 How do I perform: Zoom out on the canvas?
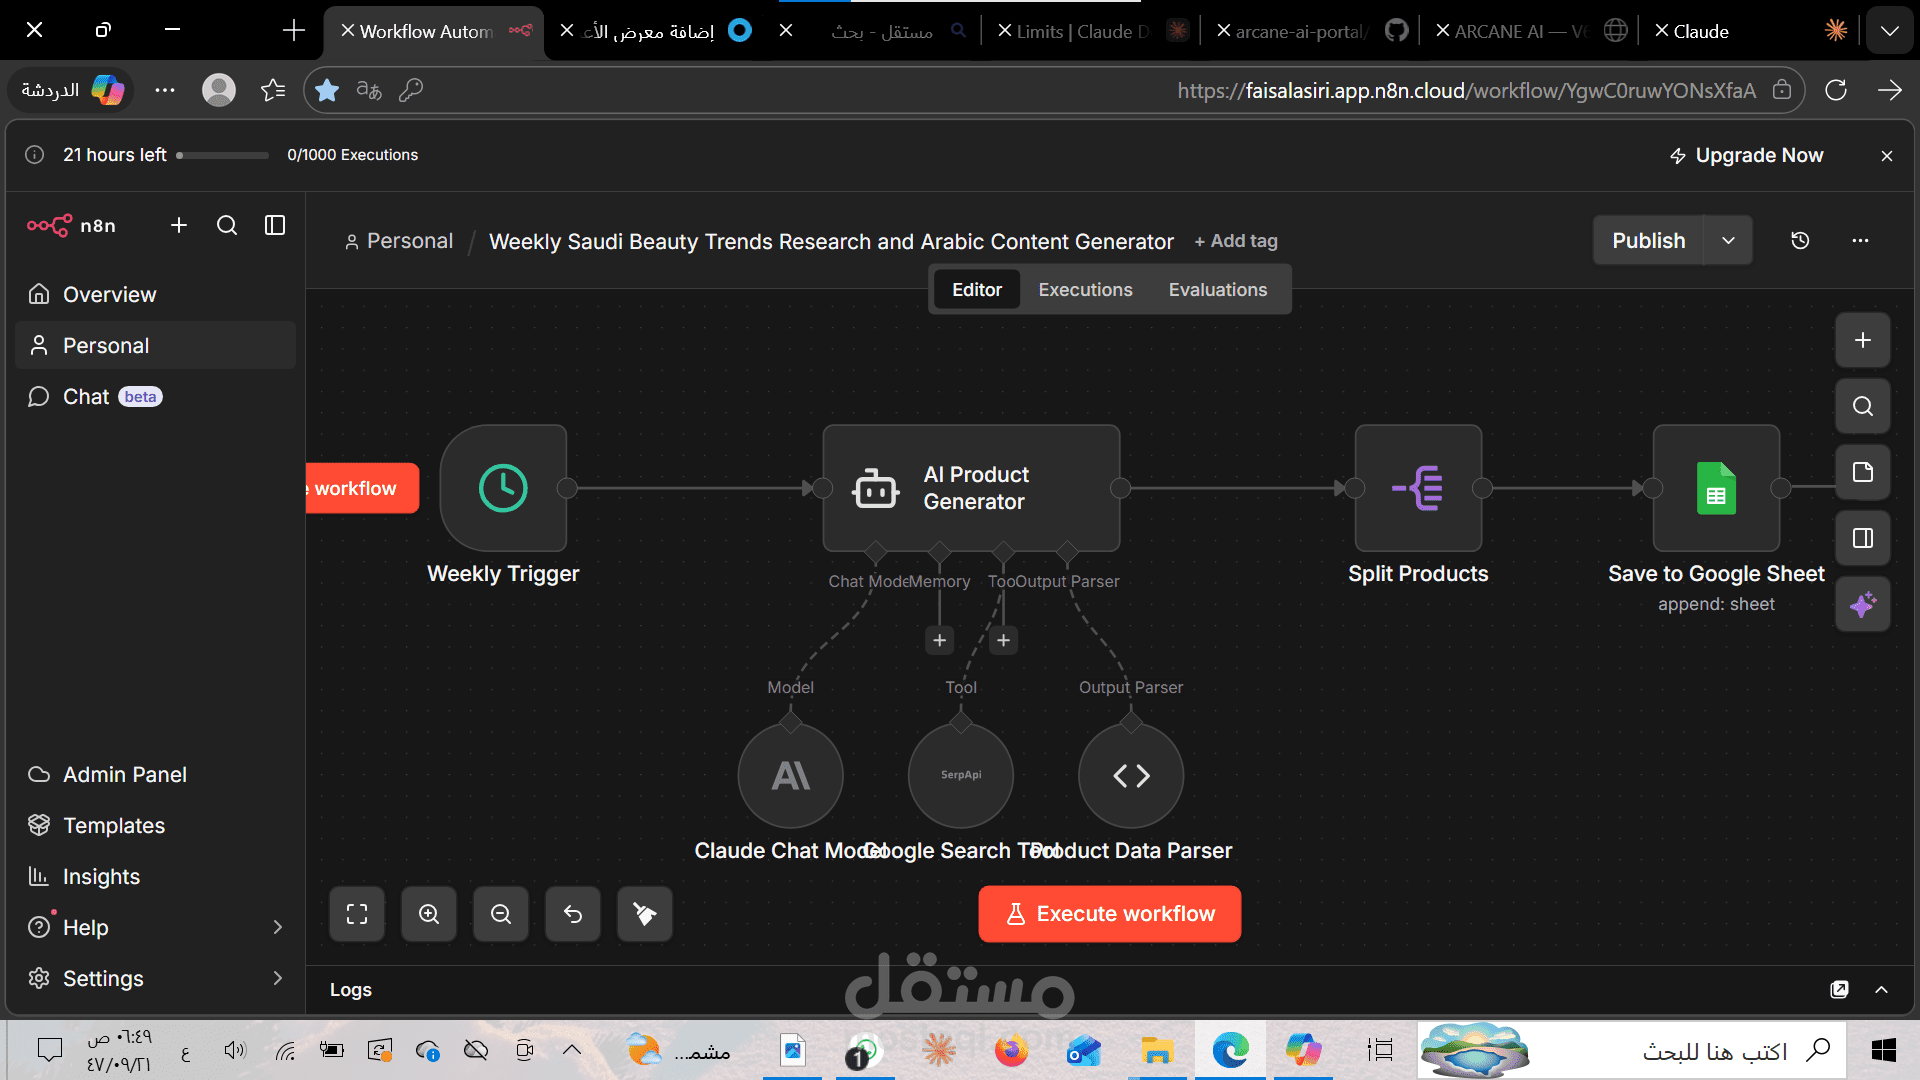tap(501, 914)
